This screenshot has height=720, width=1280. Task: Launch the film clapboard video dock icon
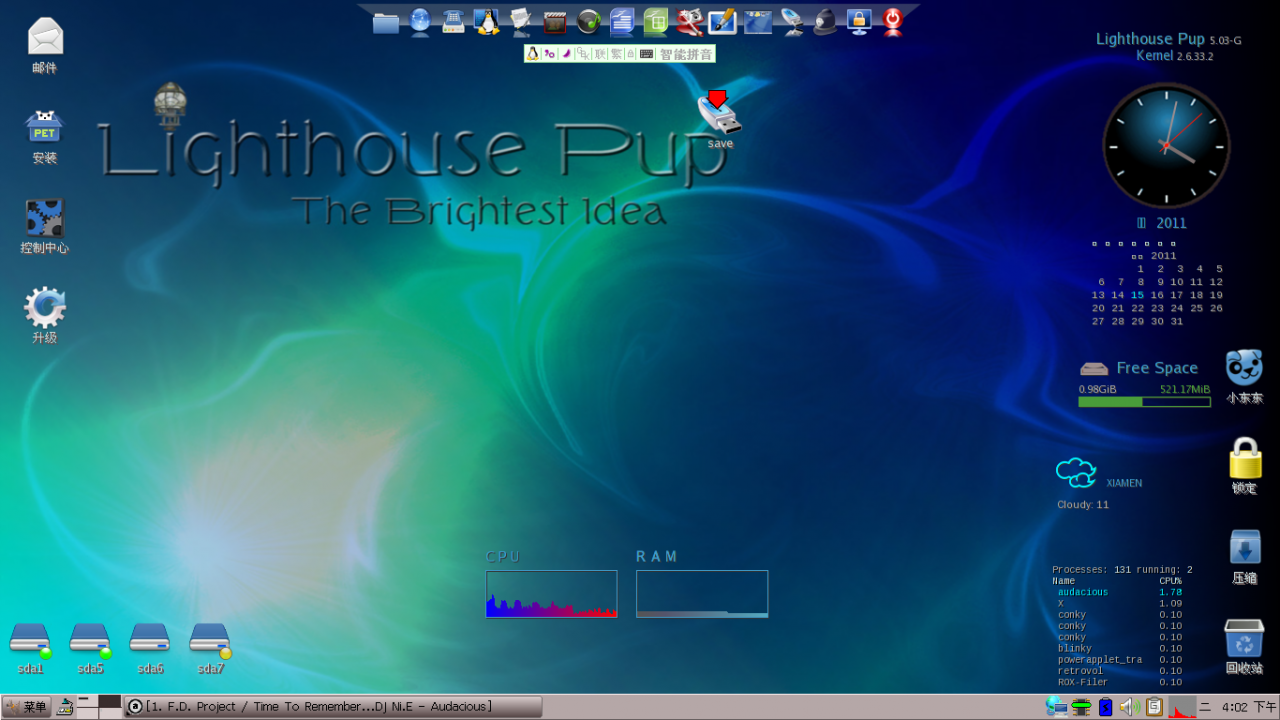[555, 22]
